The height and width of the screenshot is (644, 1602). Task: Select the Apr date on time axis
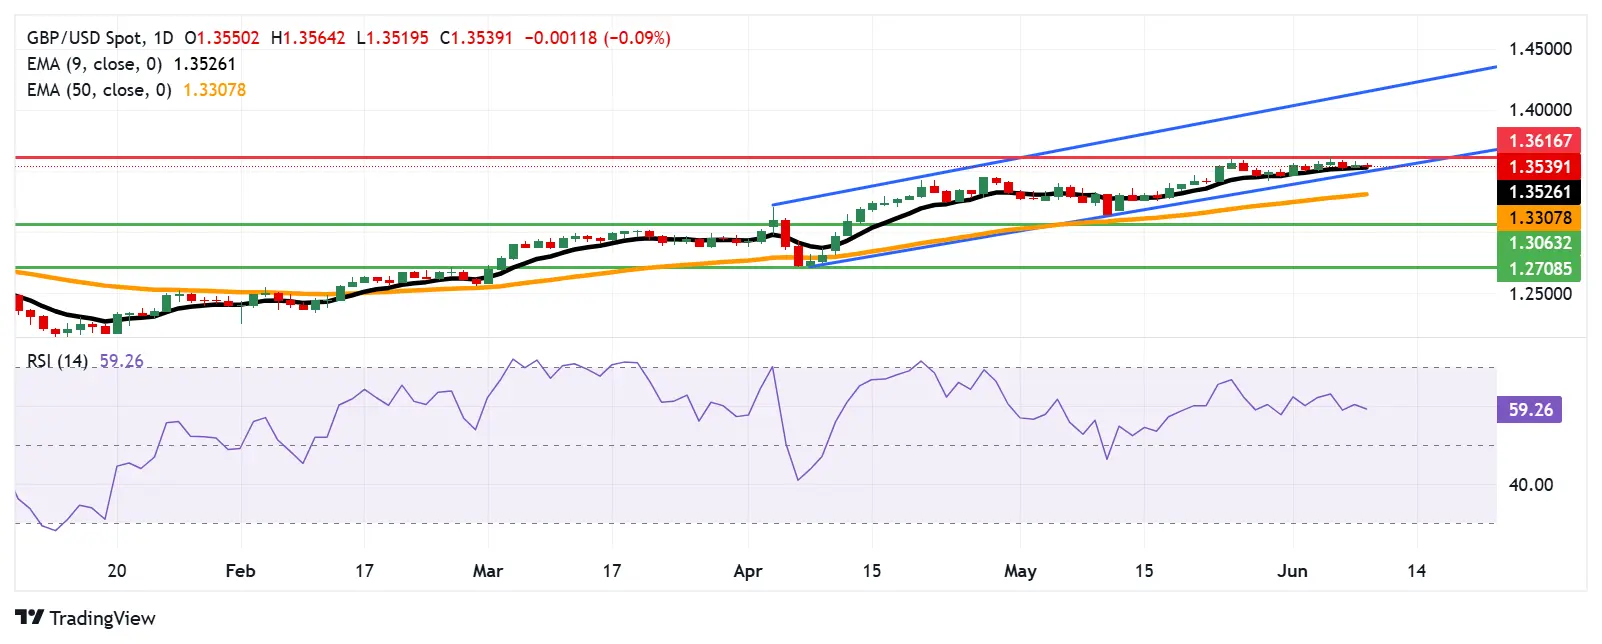(x=747, y=571)
